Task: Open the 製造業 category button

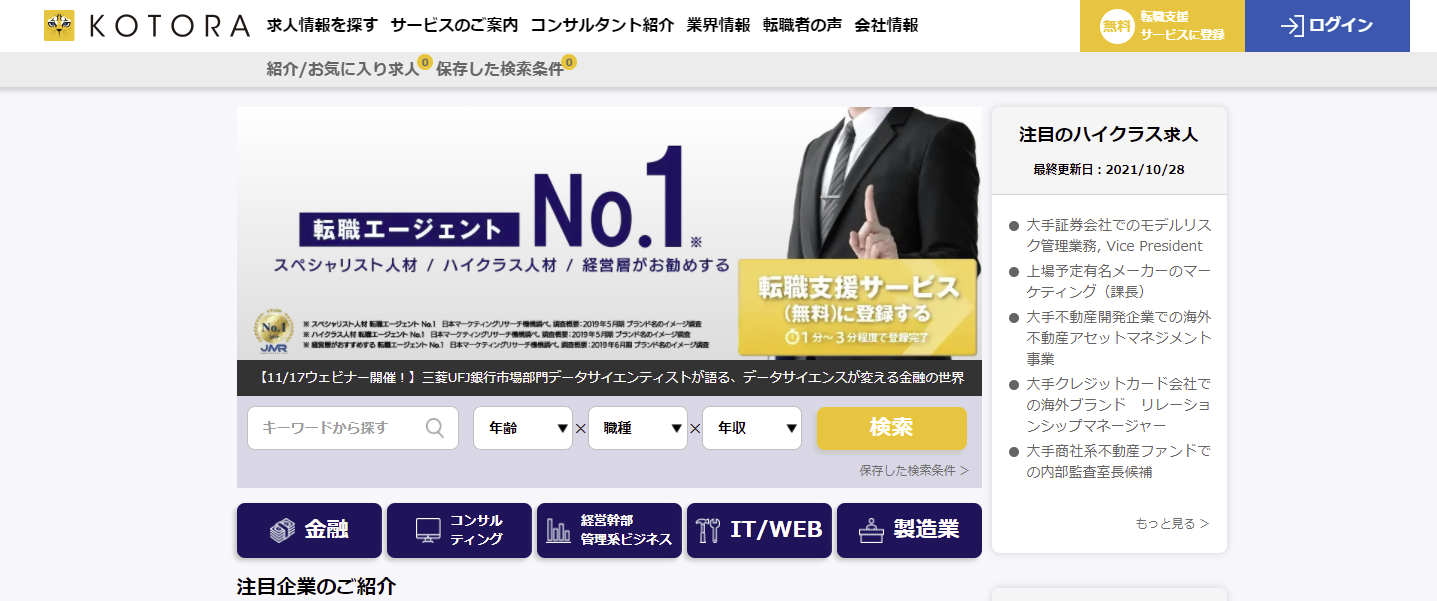Action: [x=909, y=530]
